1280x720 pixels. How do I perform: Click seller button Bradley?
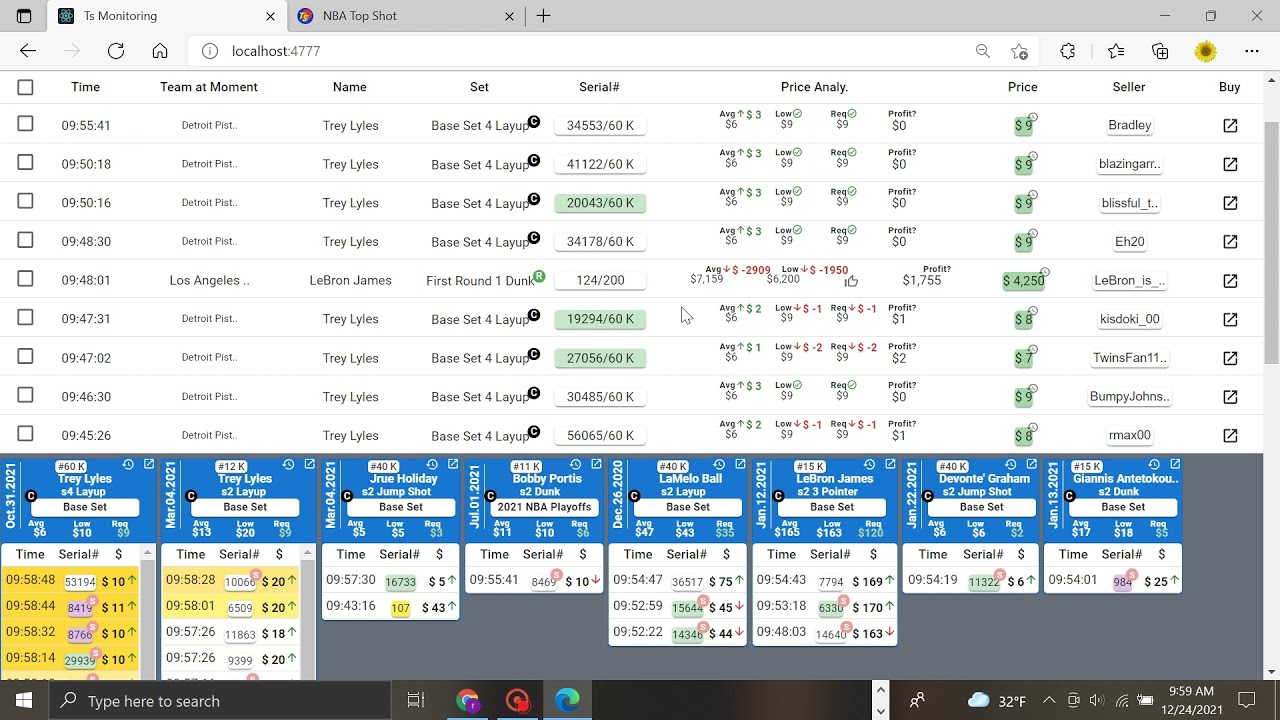click(1129, 126)
